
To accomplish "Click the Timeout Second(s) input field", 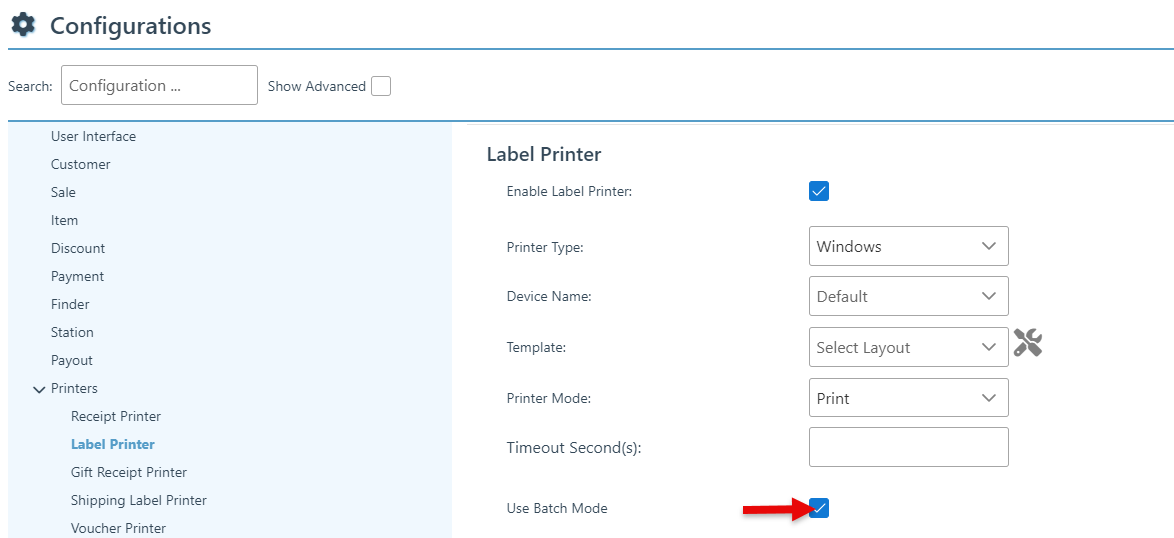I will click(908, 447).
